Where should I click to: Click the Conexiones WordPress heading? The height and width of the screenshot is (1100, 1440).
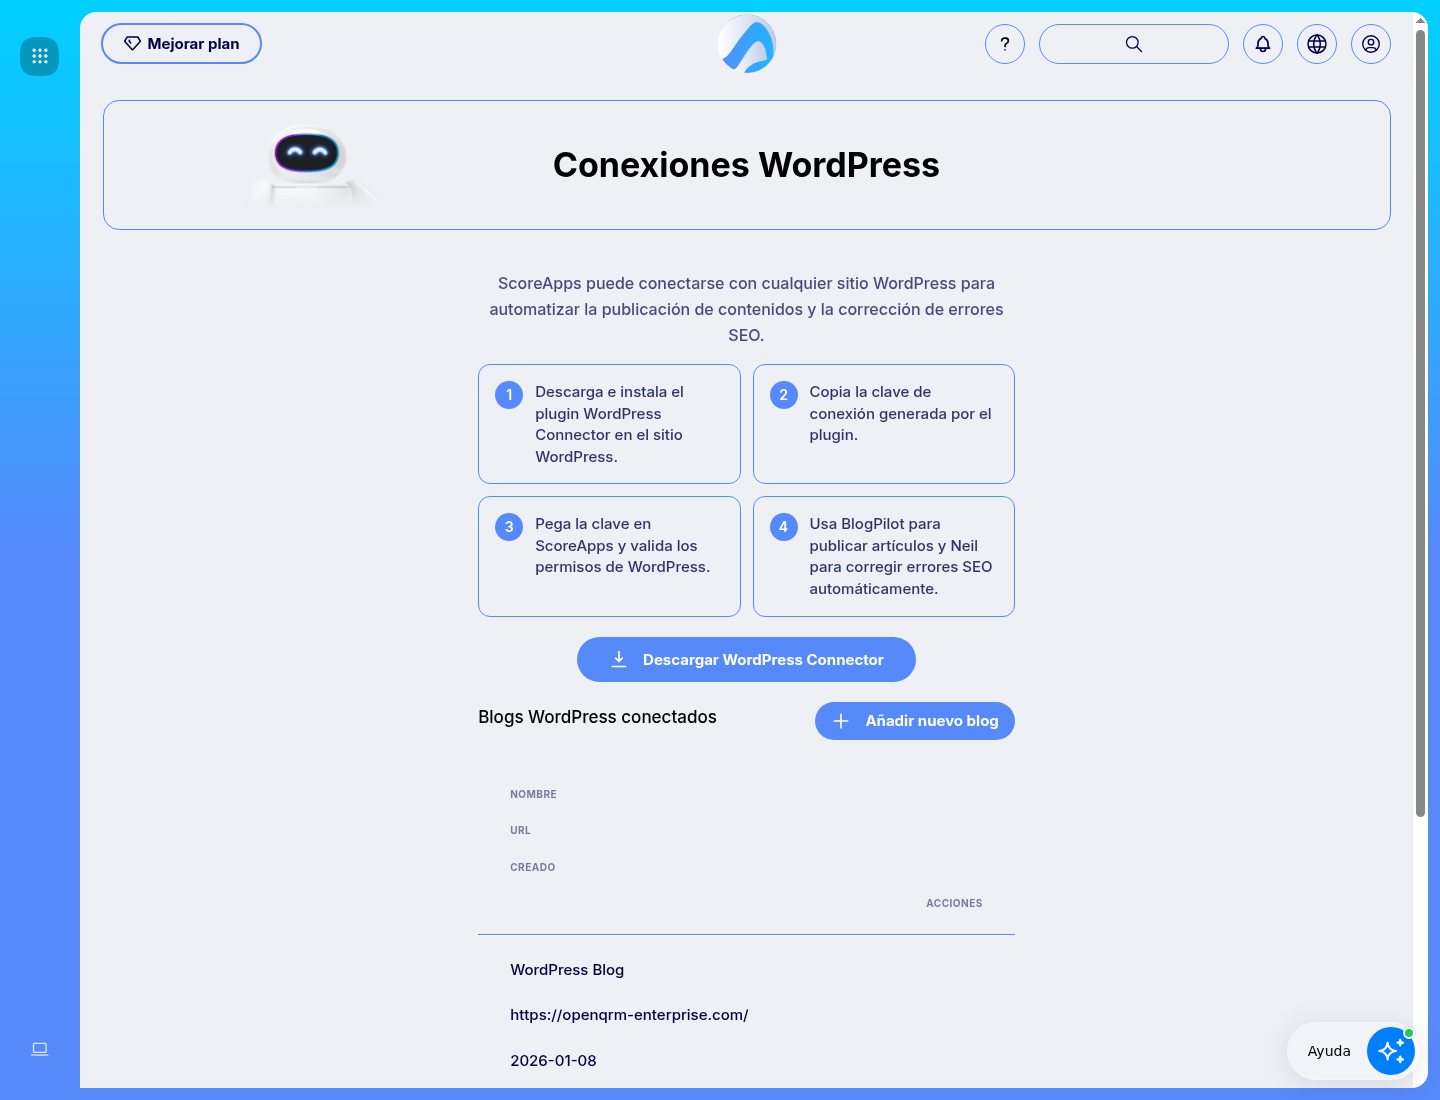pyautogui.click(x=746, y=165)
